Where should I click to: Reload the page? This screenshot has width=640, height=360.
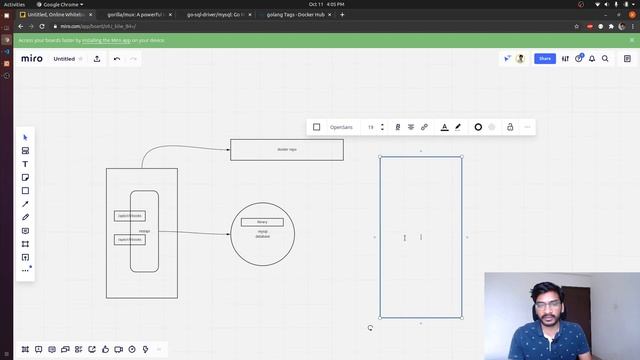point(42,27)
